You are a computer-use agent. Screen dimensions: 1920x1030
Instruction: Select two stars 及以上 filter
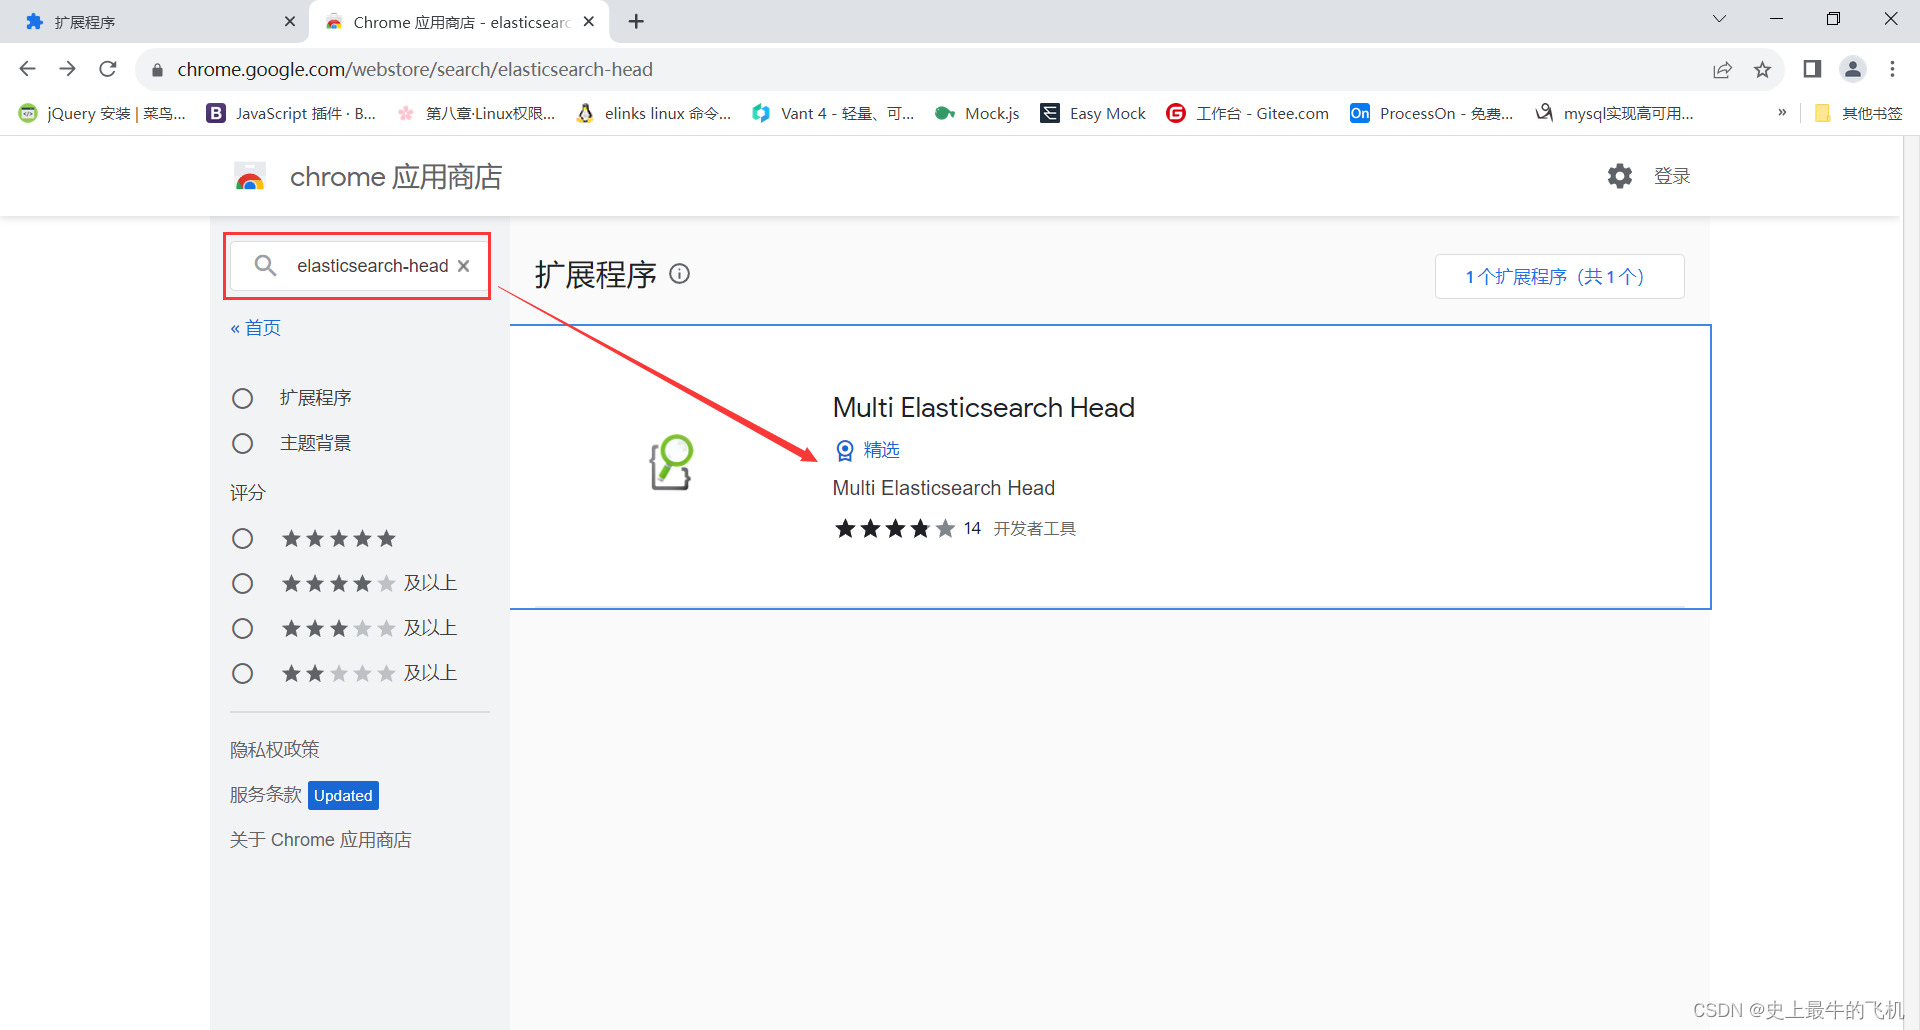point(242,673)
